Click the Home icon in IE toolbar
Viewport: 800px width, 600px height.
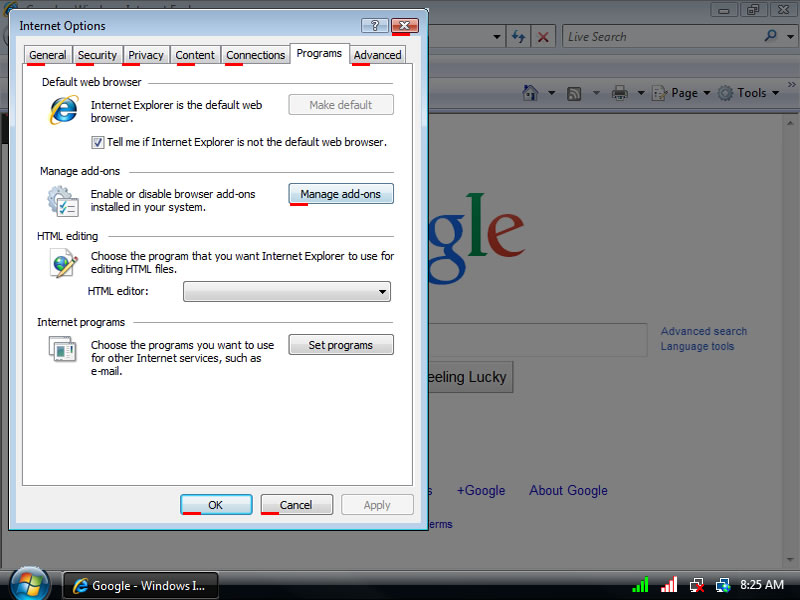point(531,93)
